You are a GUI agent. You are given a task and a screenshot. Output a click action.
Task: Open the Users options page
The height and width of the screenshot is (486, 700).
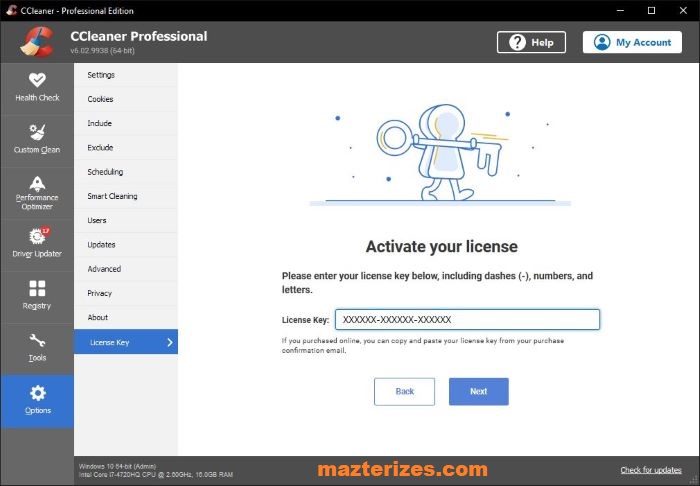click(126, 220)
